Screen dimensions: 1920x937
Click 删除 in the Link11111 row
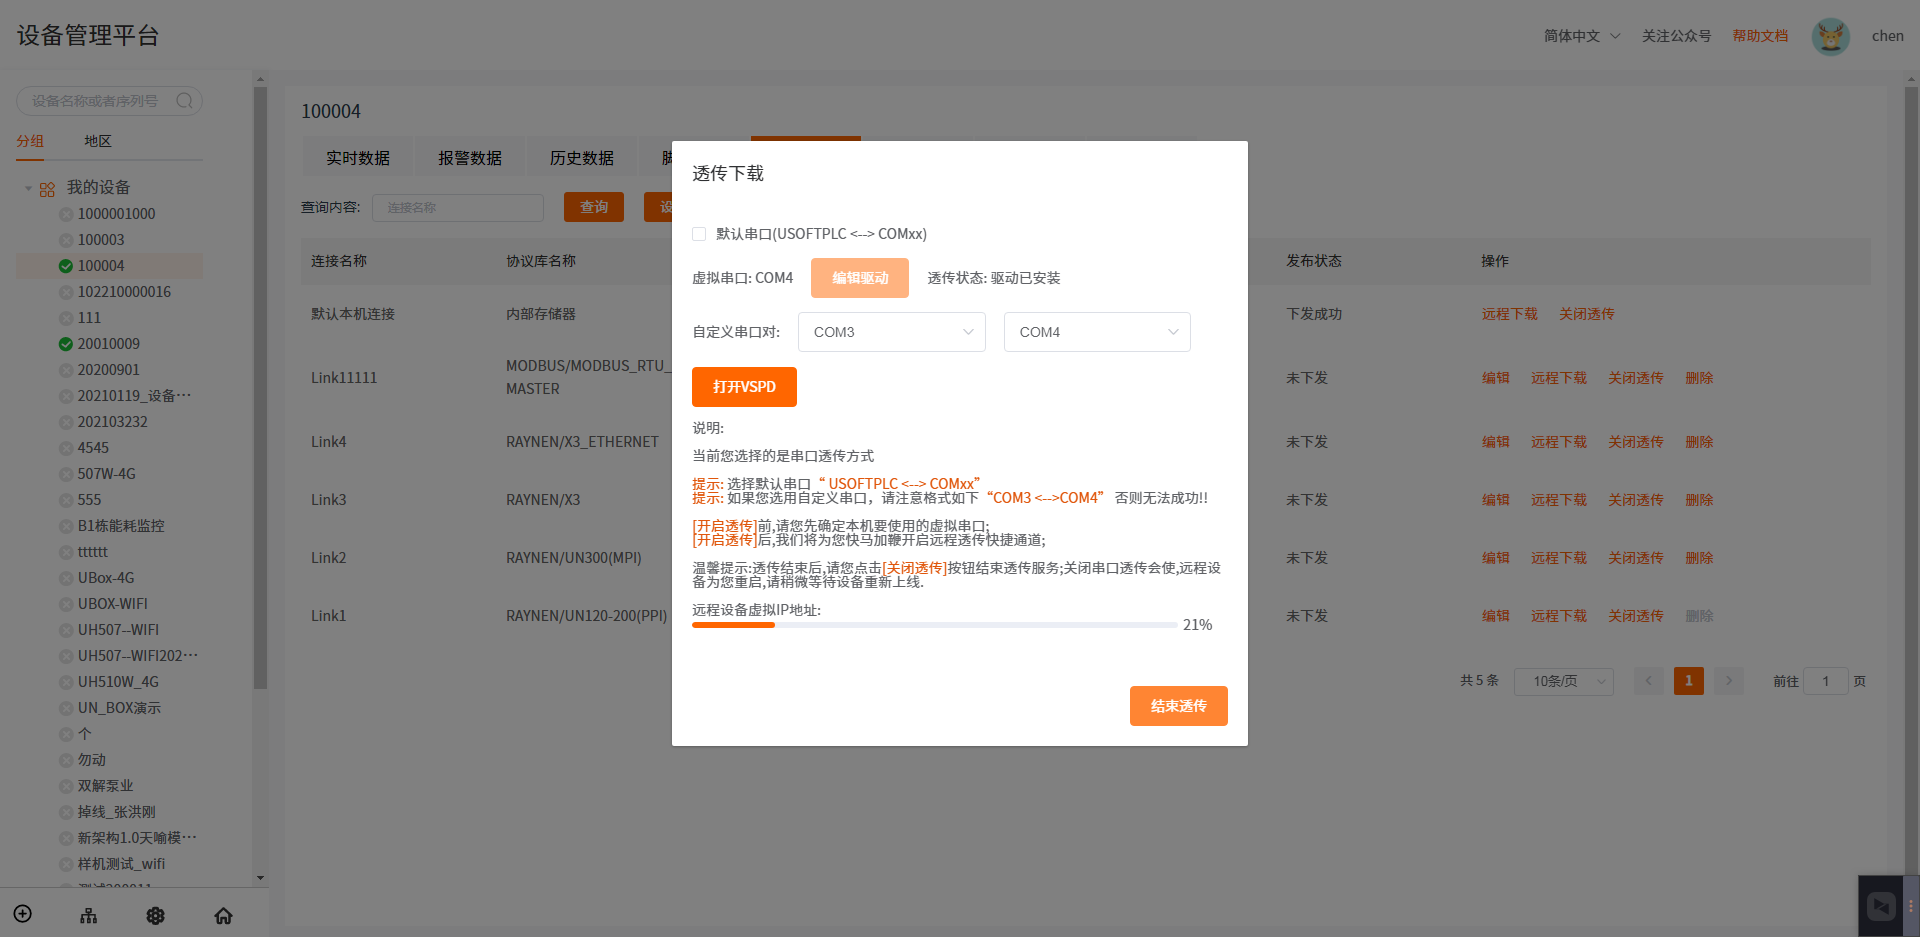(1699, 378)
